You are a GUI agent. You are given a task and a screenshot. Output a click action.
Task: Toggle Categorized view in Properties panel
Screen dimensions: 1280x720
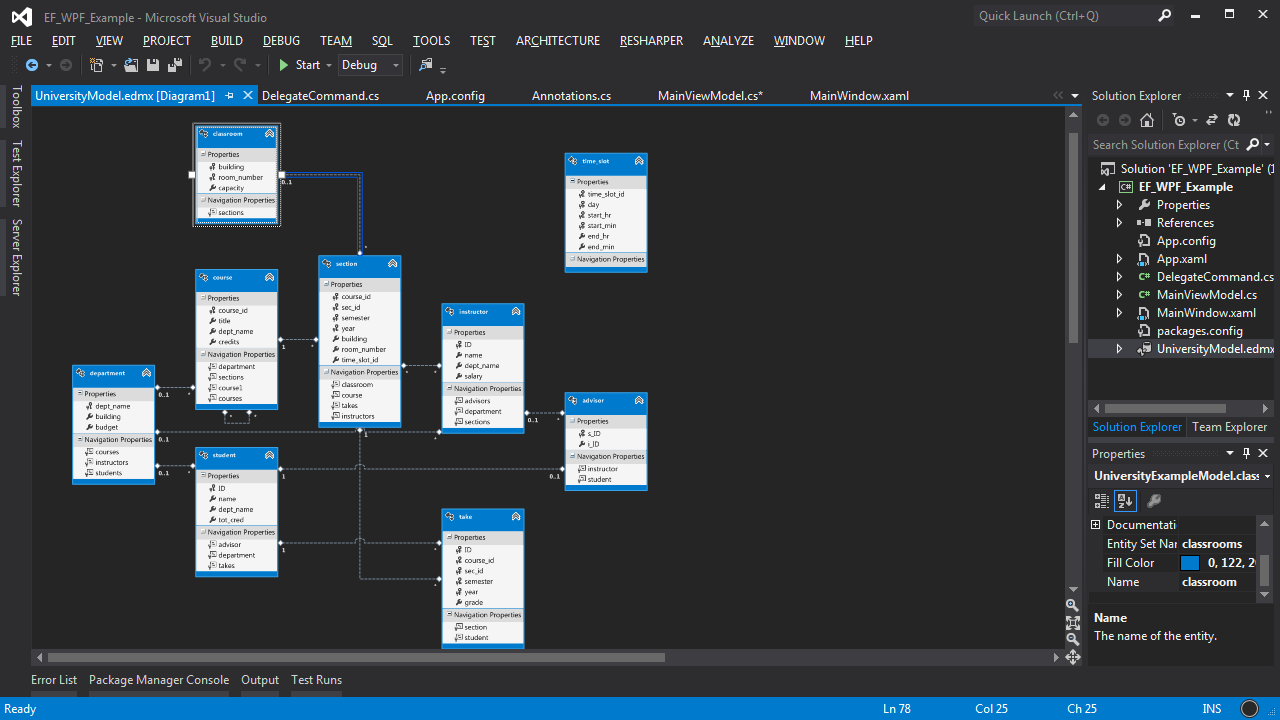pos(1102,501)
